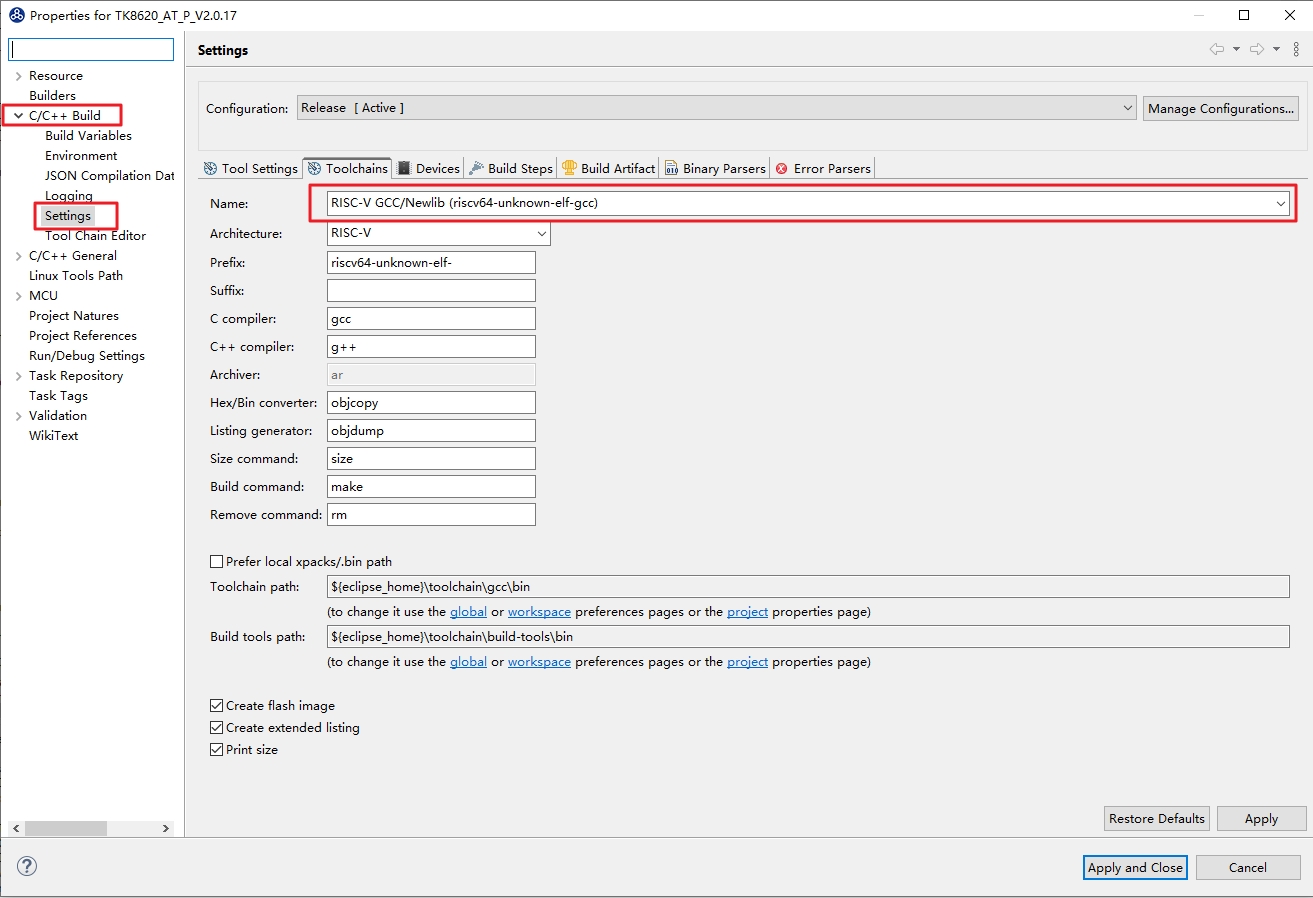Click the Hex/Bin converter field
The image size is (1313, 898).
click(431, 402)
